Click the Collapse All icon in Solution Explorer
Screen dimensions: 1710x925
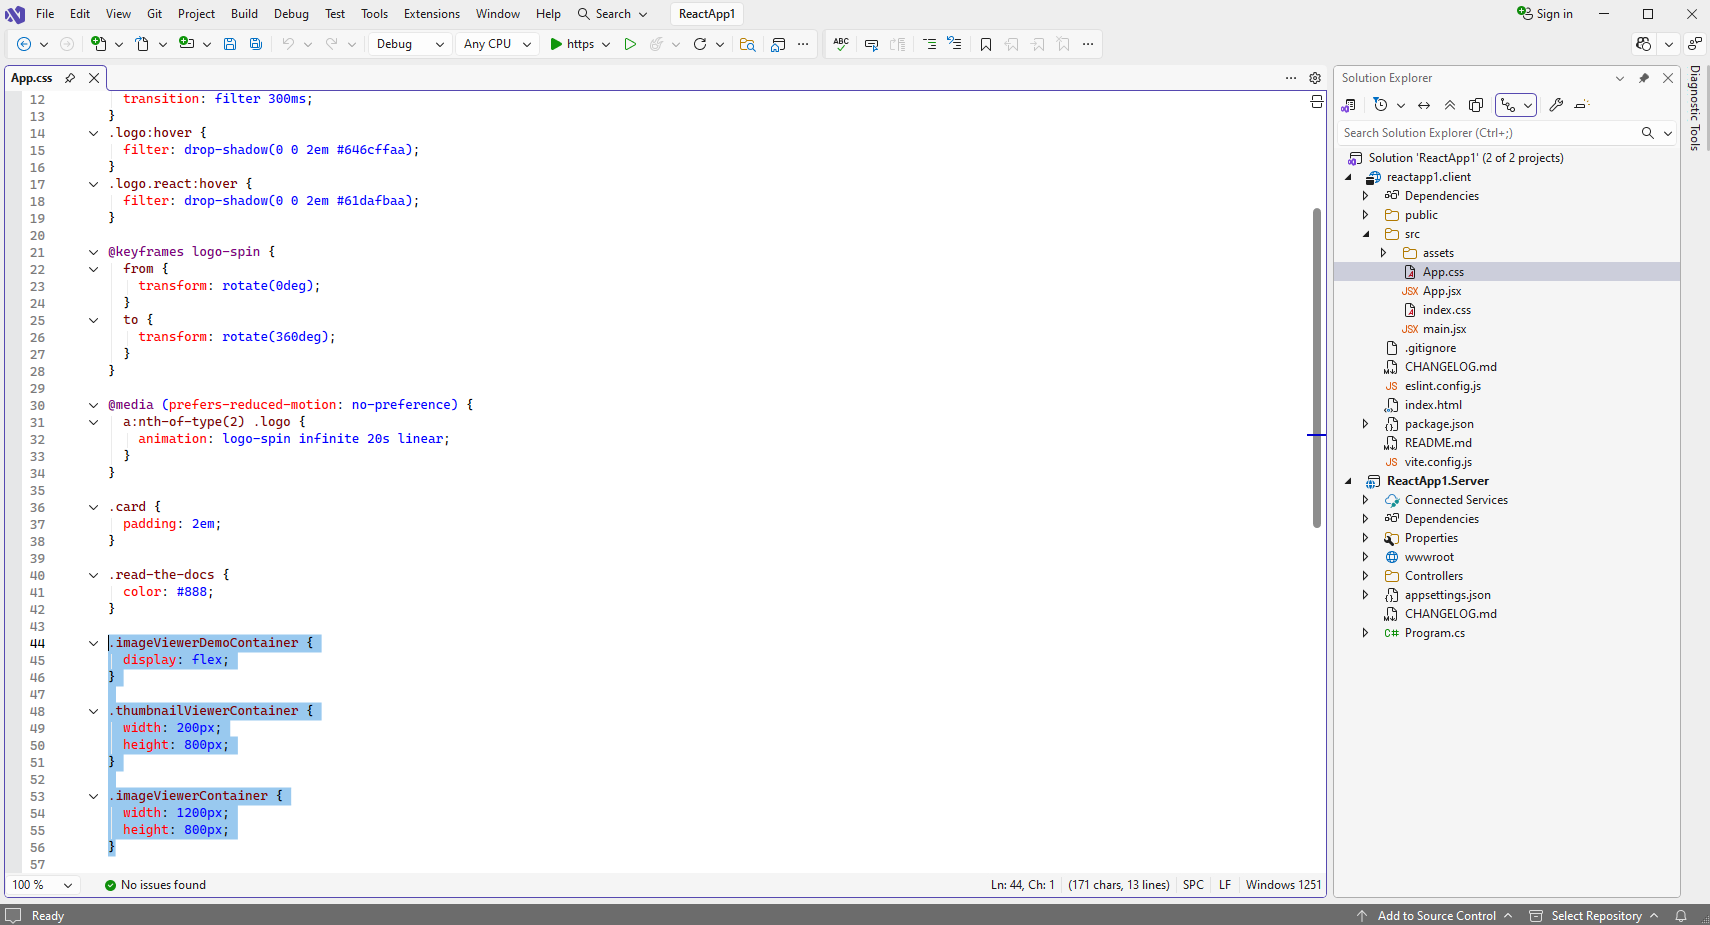[1450, 105]
